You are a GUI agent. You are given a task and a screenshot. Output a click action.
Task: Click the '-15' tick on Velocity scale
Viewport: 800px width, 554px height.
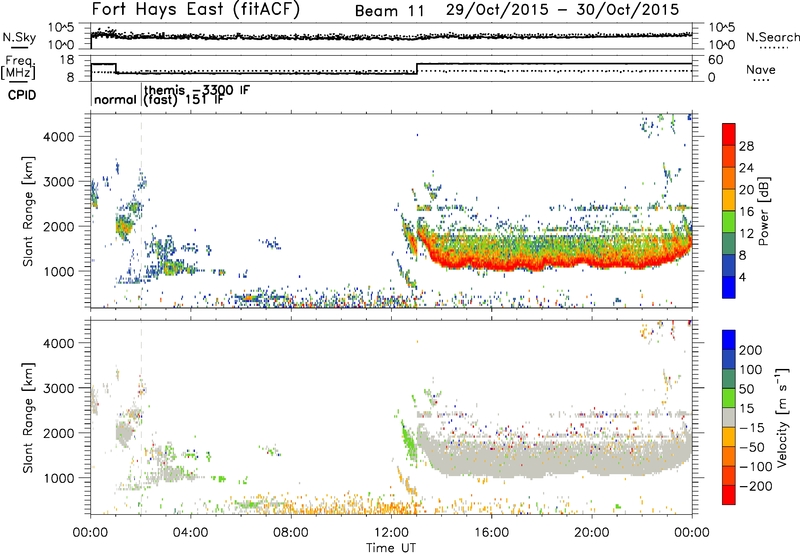pos(752,427)
